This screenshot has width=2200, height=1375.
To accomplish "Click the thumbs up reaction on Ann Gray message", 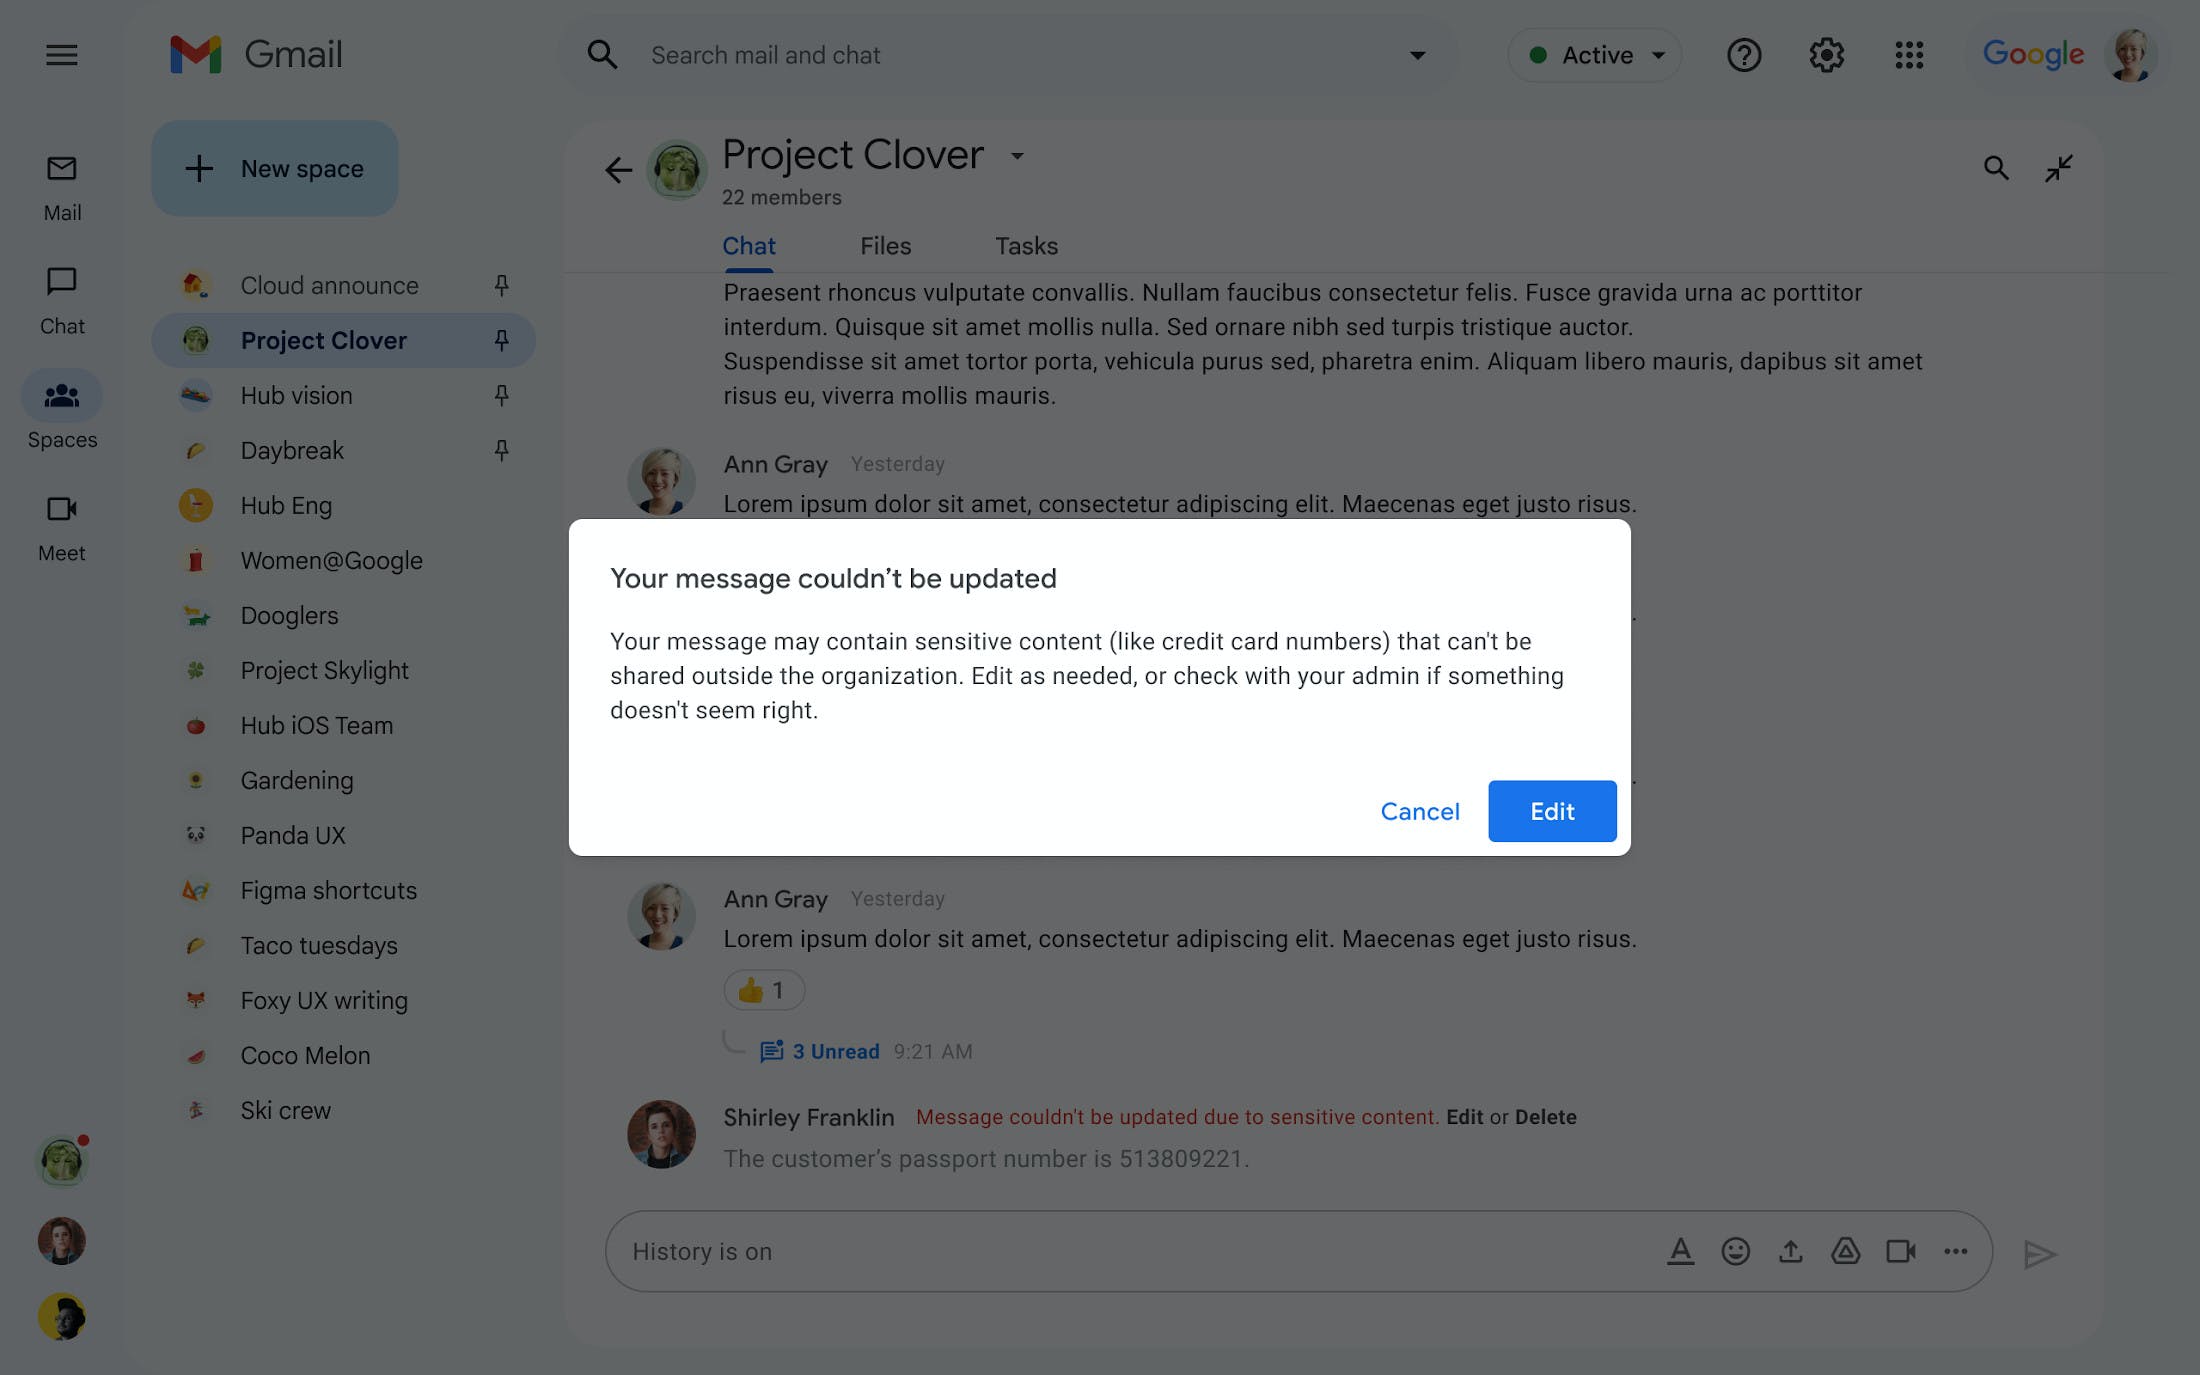I will click(763, 988).
